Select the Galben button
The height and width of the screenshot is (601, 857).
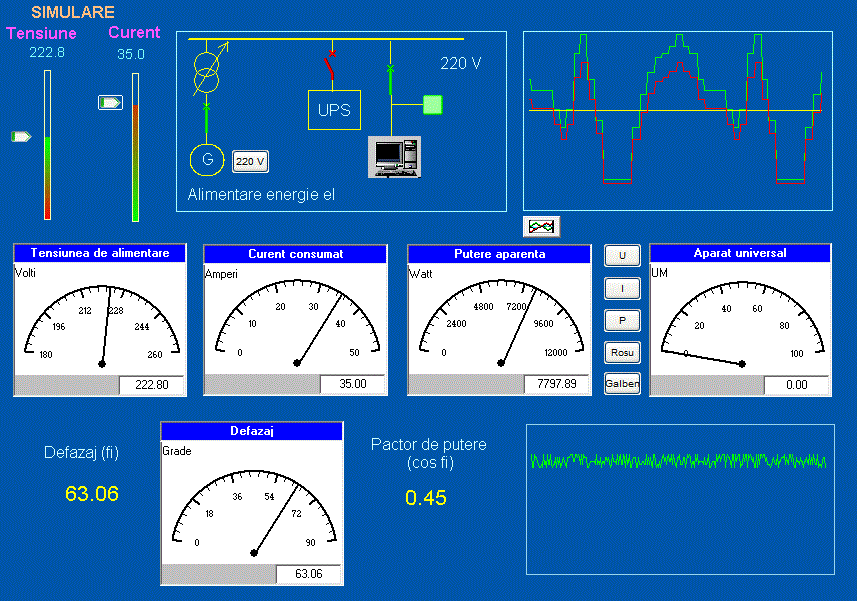pyautogui.click(x=622, y=384)
